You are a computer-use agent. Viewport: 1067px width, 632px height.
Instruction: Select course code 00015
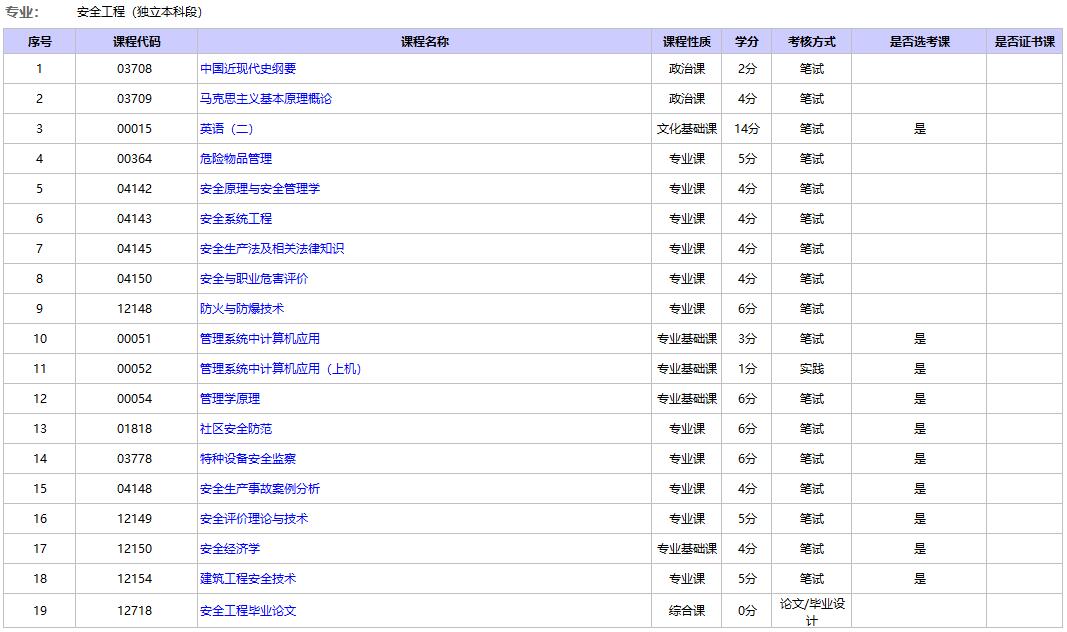pyautogui.click(x=135, y=129)
